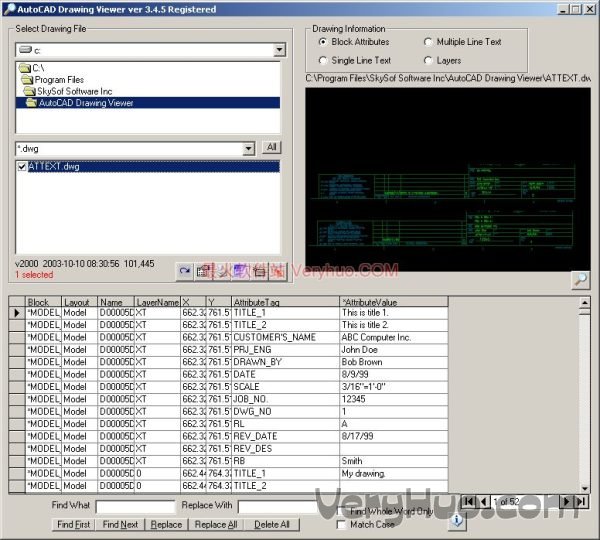Click the Layout column header
Screen dimensions: 600x540
coord(79,302)
